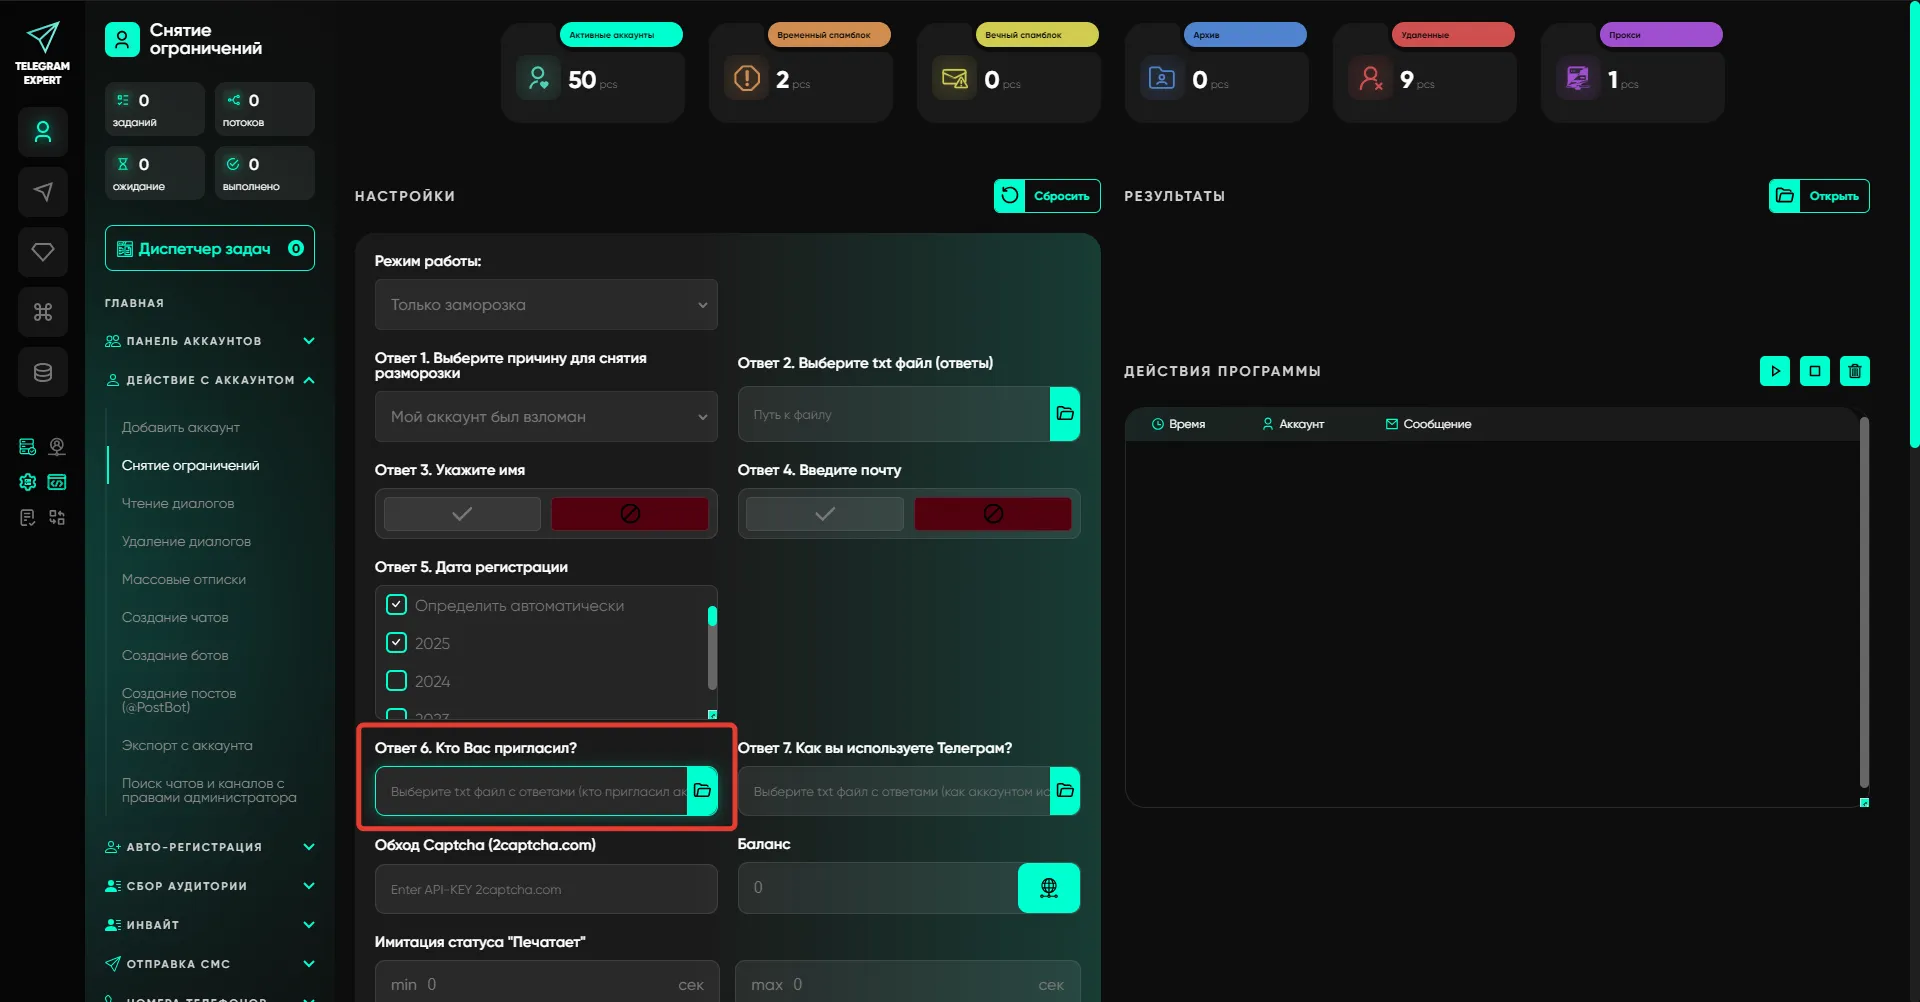The height and width of the screenshot is (1002, 1920).
Task: Click the permanent spamblock mail icon
Action: (955, 78)
